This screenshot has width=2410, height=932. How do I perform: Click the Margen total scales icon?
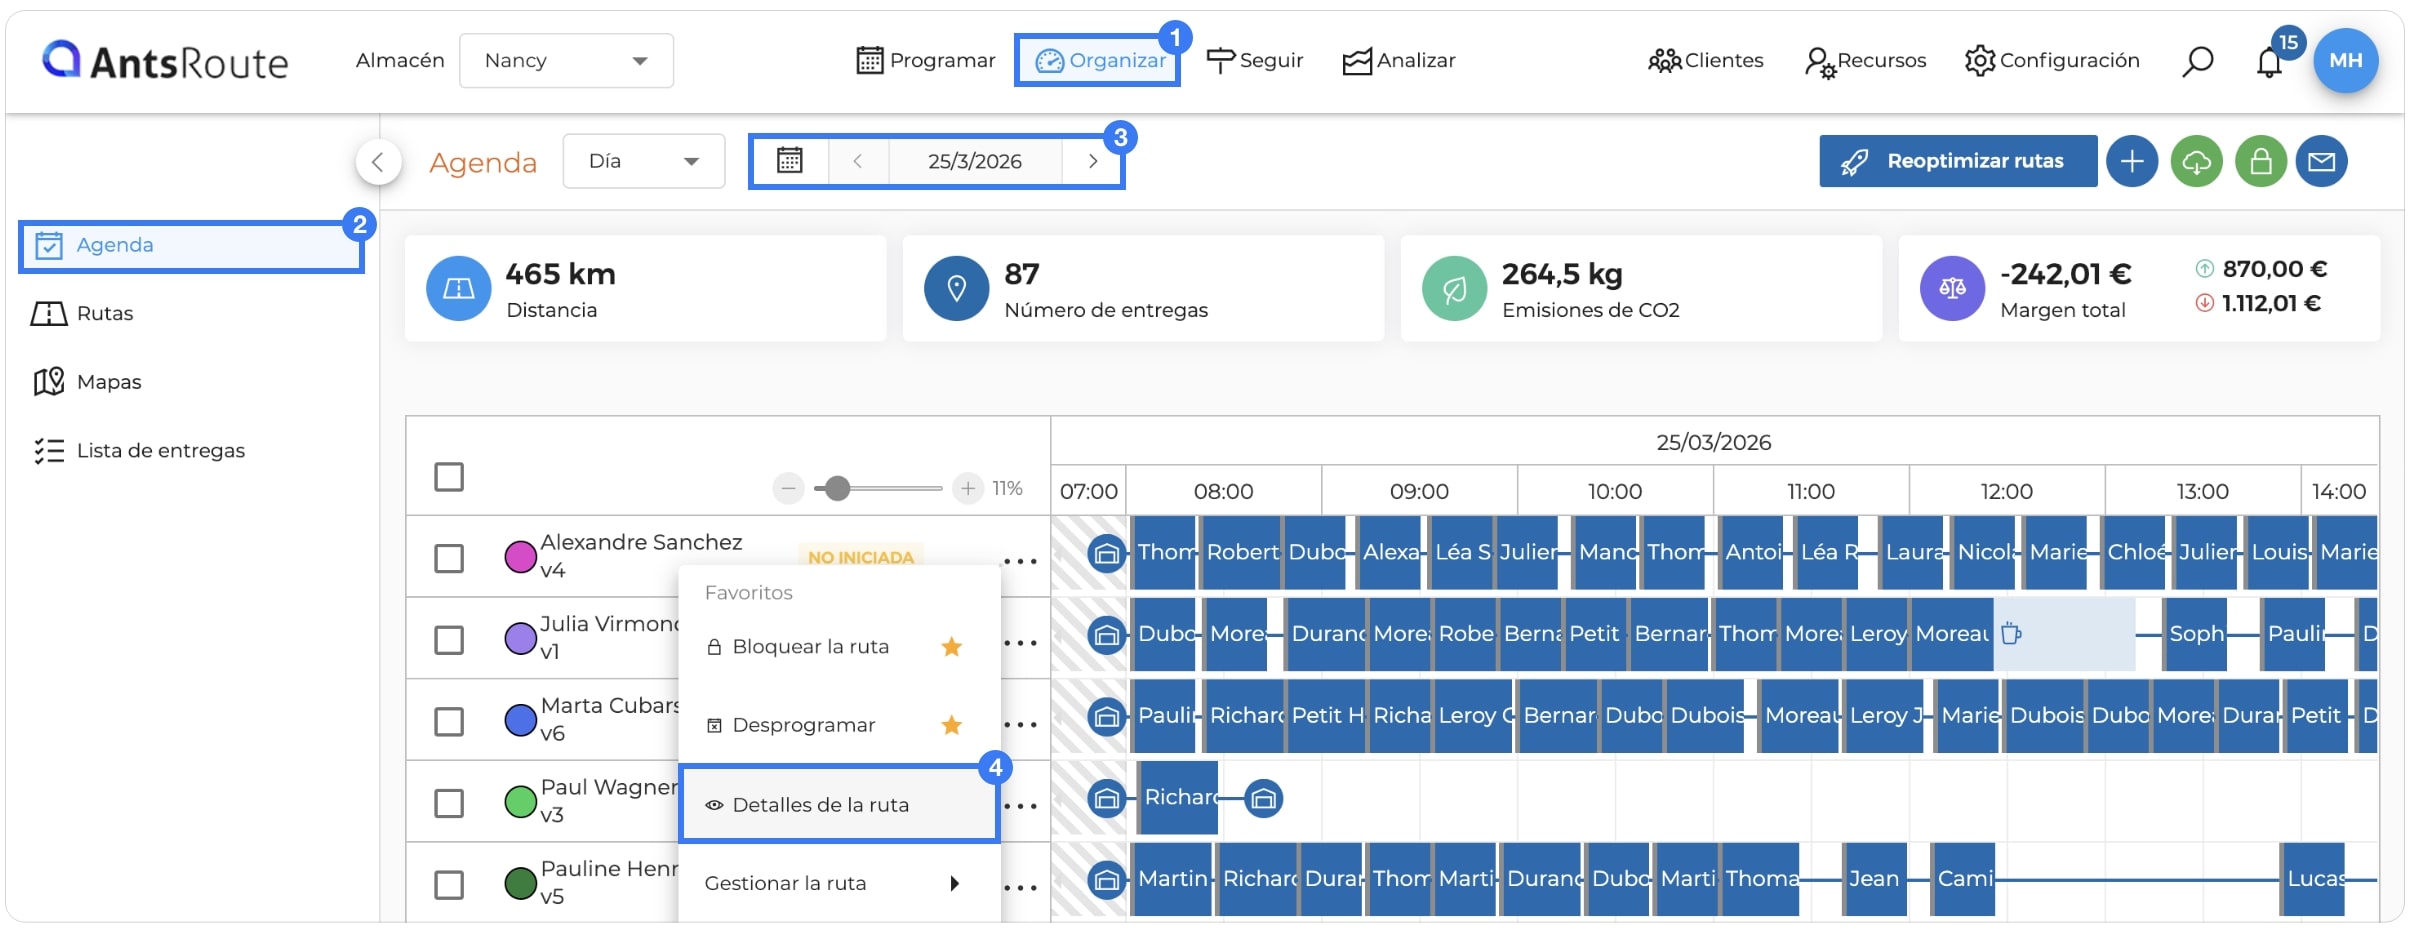(x=1952, y=289)
